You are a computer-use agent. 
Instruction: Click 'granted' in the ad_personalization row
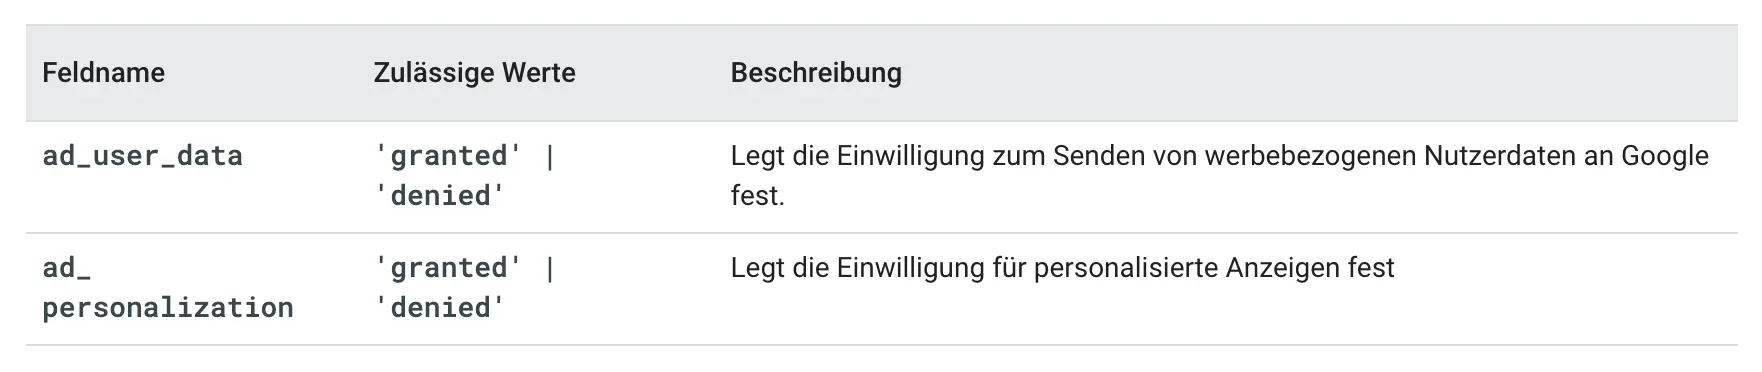coord(448,268)
